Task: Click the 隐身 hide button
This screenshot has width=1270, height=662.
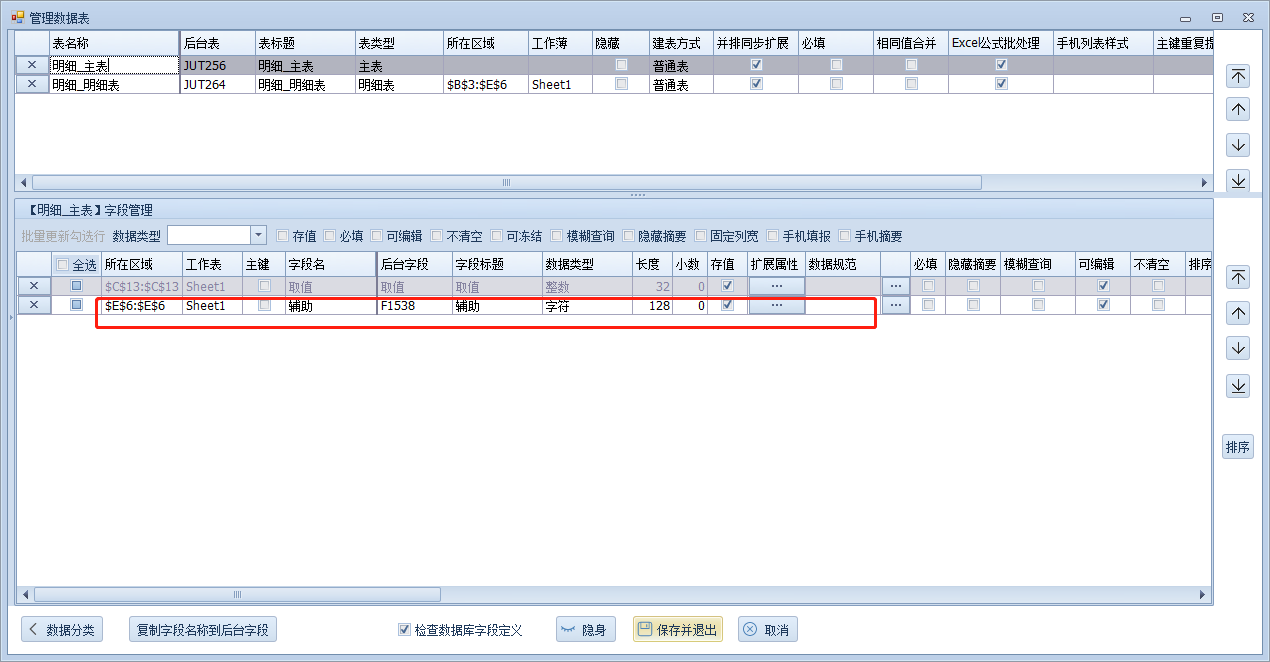Action: pyautogui.click(x=585, y=630)
